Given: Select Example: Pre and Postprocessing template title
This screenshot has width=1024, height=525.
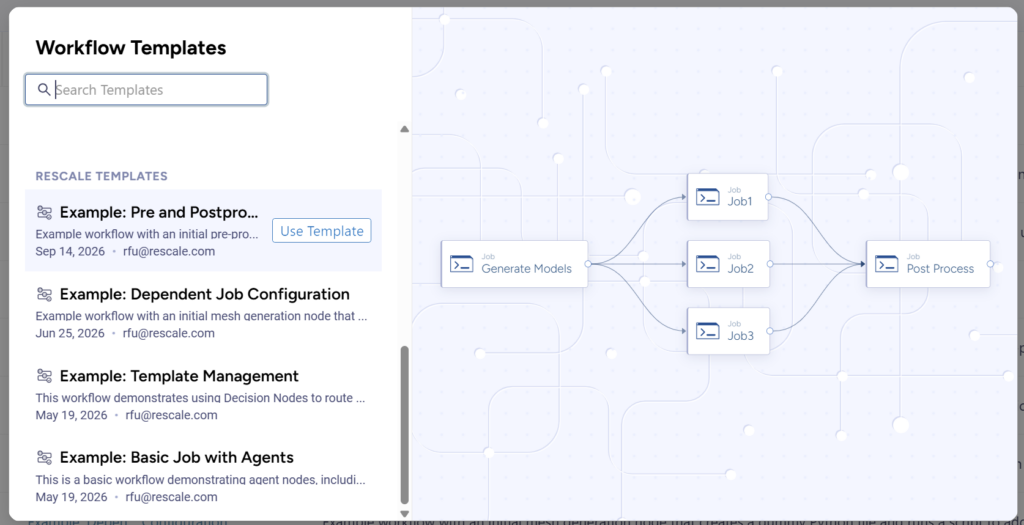Looking at the screenshot, I should [x=159, y=212].
